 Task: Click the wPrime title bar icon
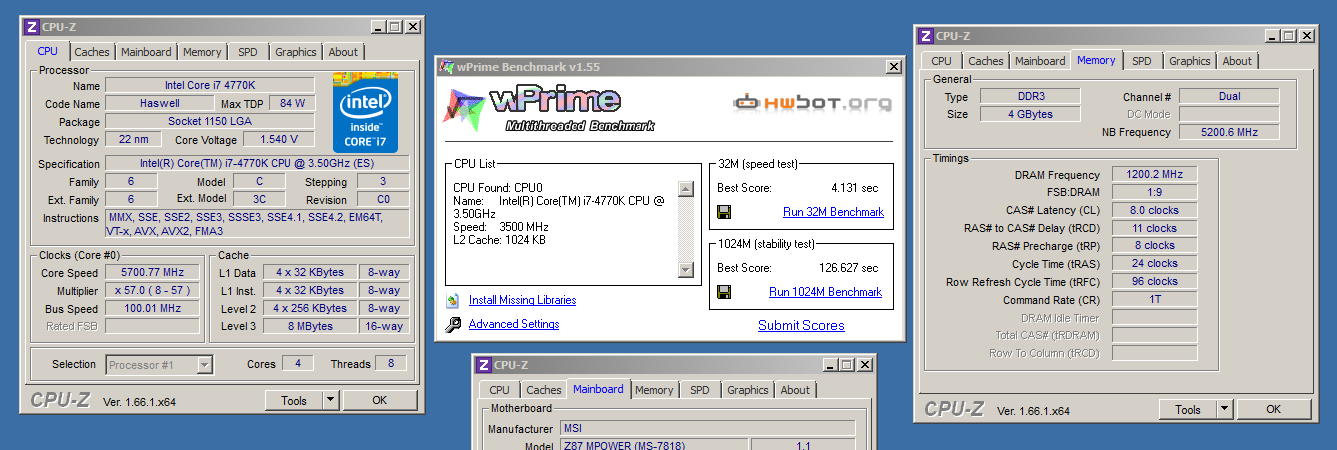445,67
